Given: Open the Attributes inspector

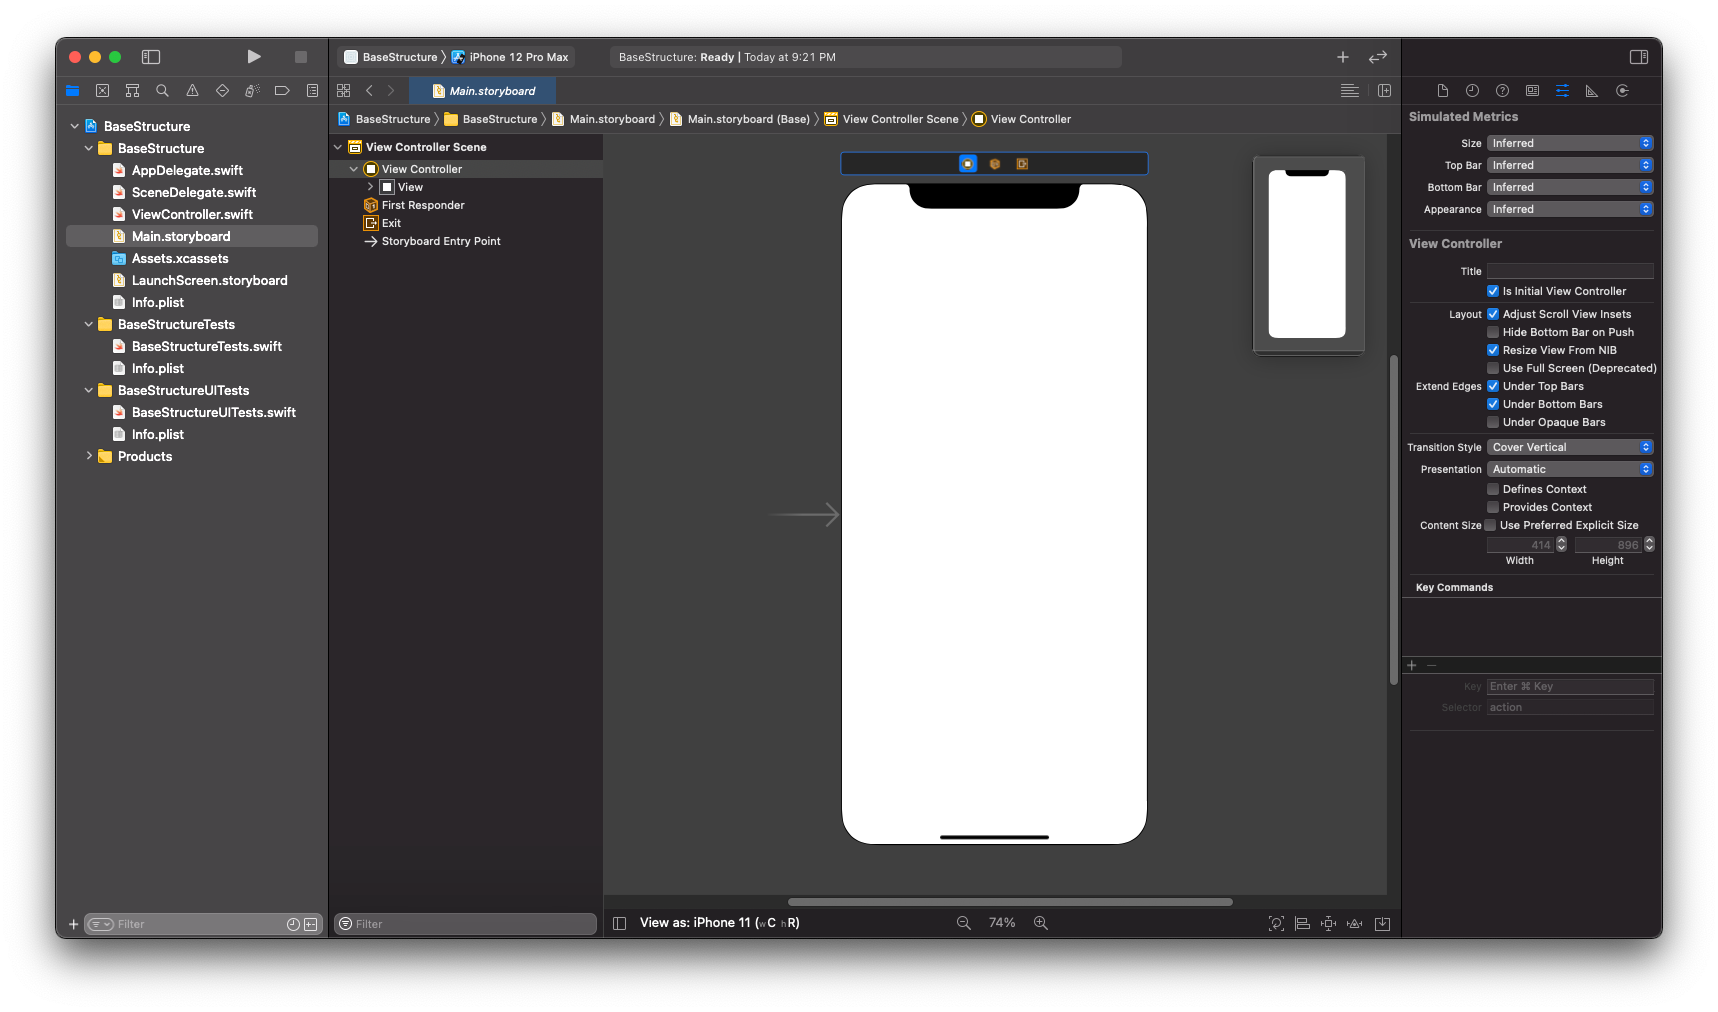Looking at the screenshot, I should click(x=1562, y=91).
